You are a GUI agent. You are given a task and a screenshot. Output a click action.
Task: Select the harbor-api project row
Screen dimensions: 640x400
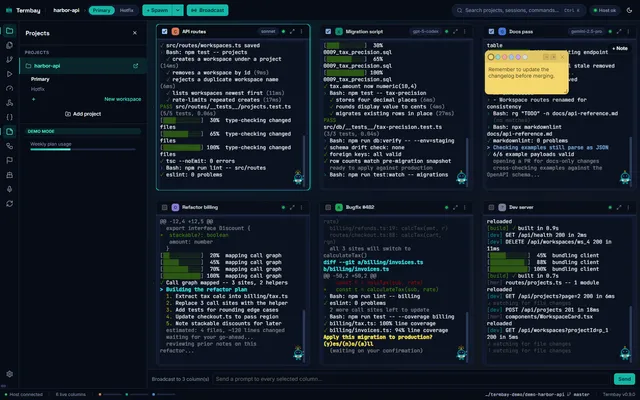tap(83, 66)
